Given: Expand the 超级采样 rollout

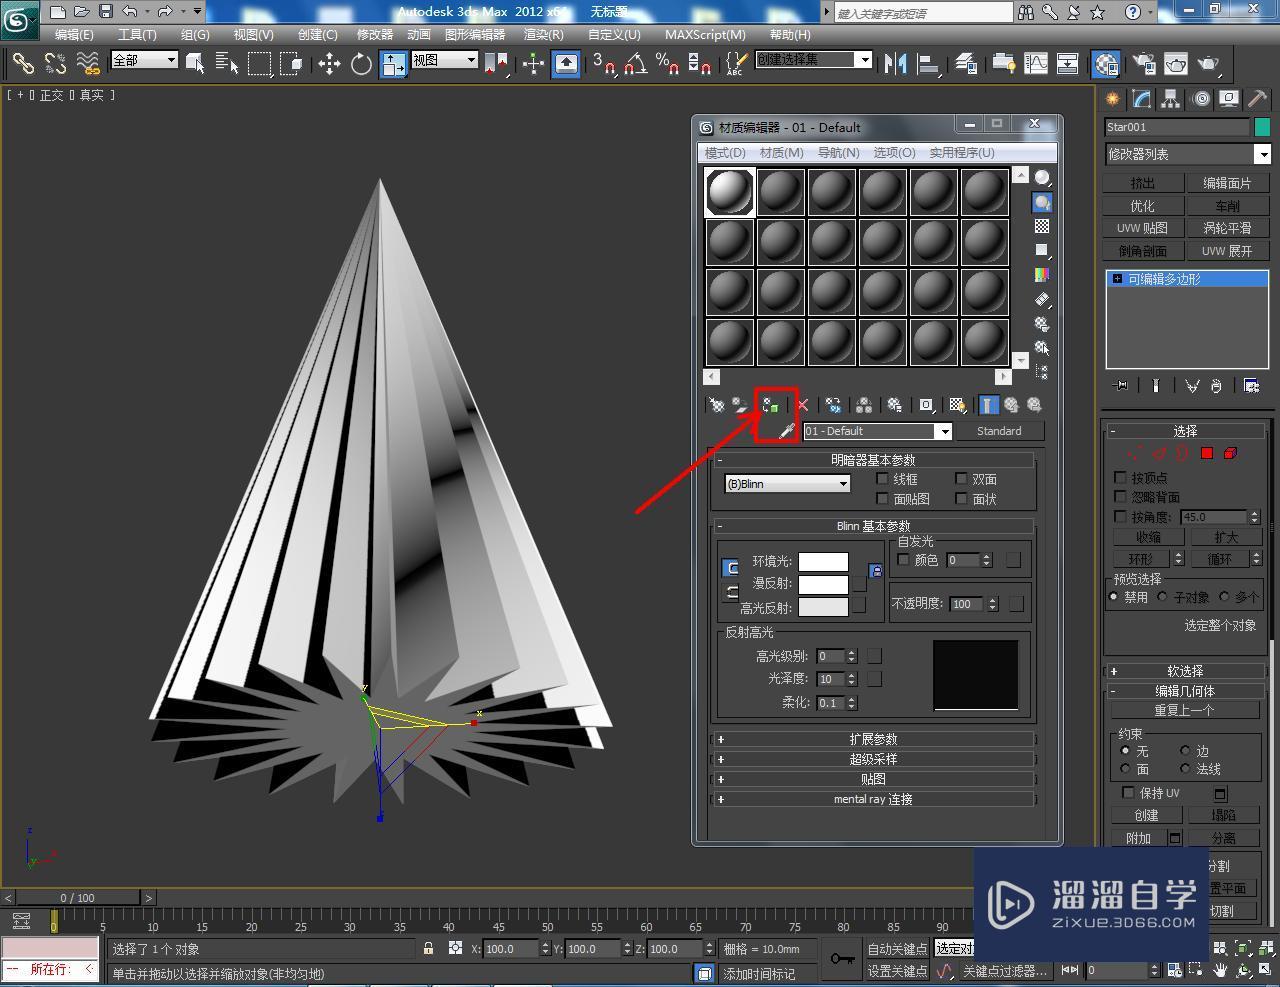Looking at the screenshot, I should click(873, 759).
